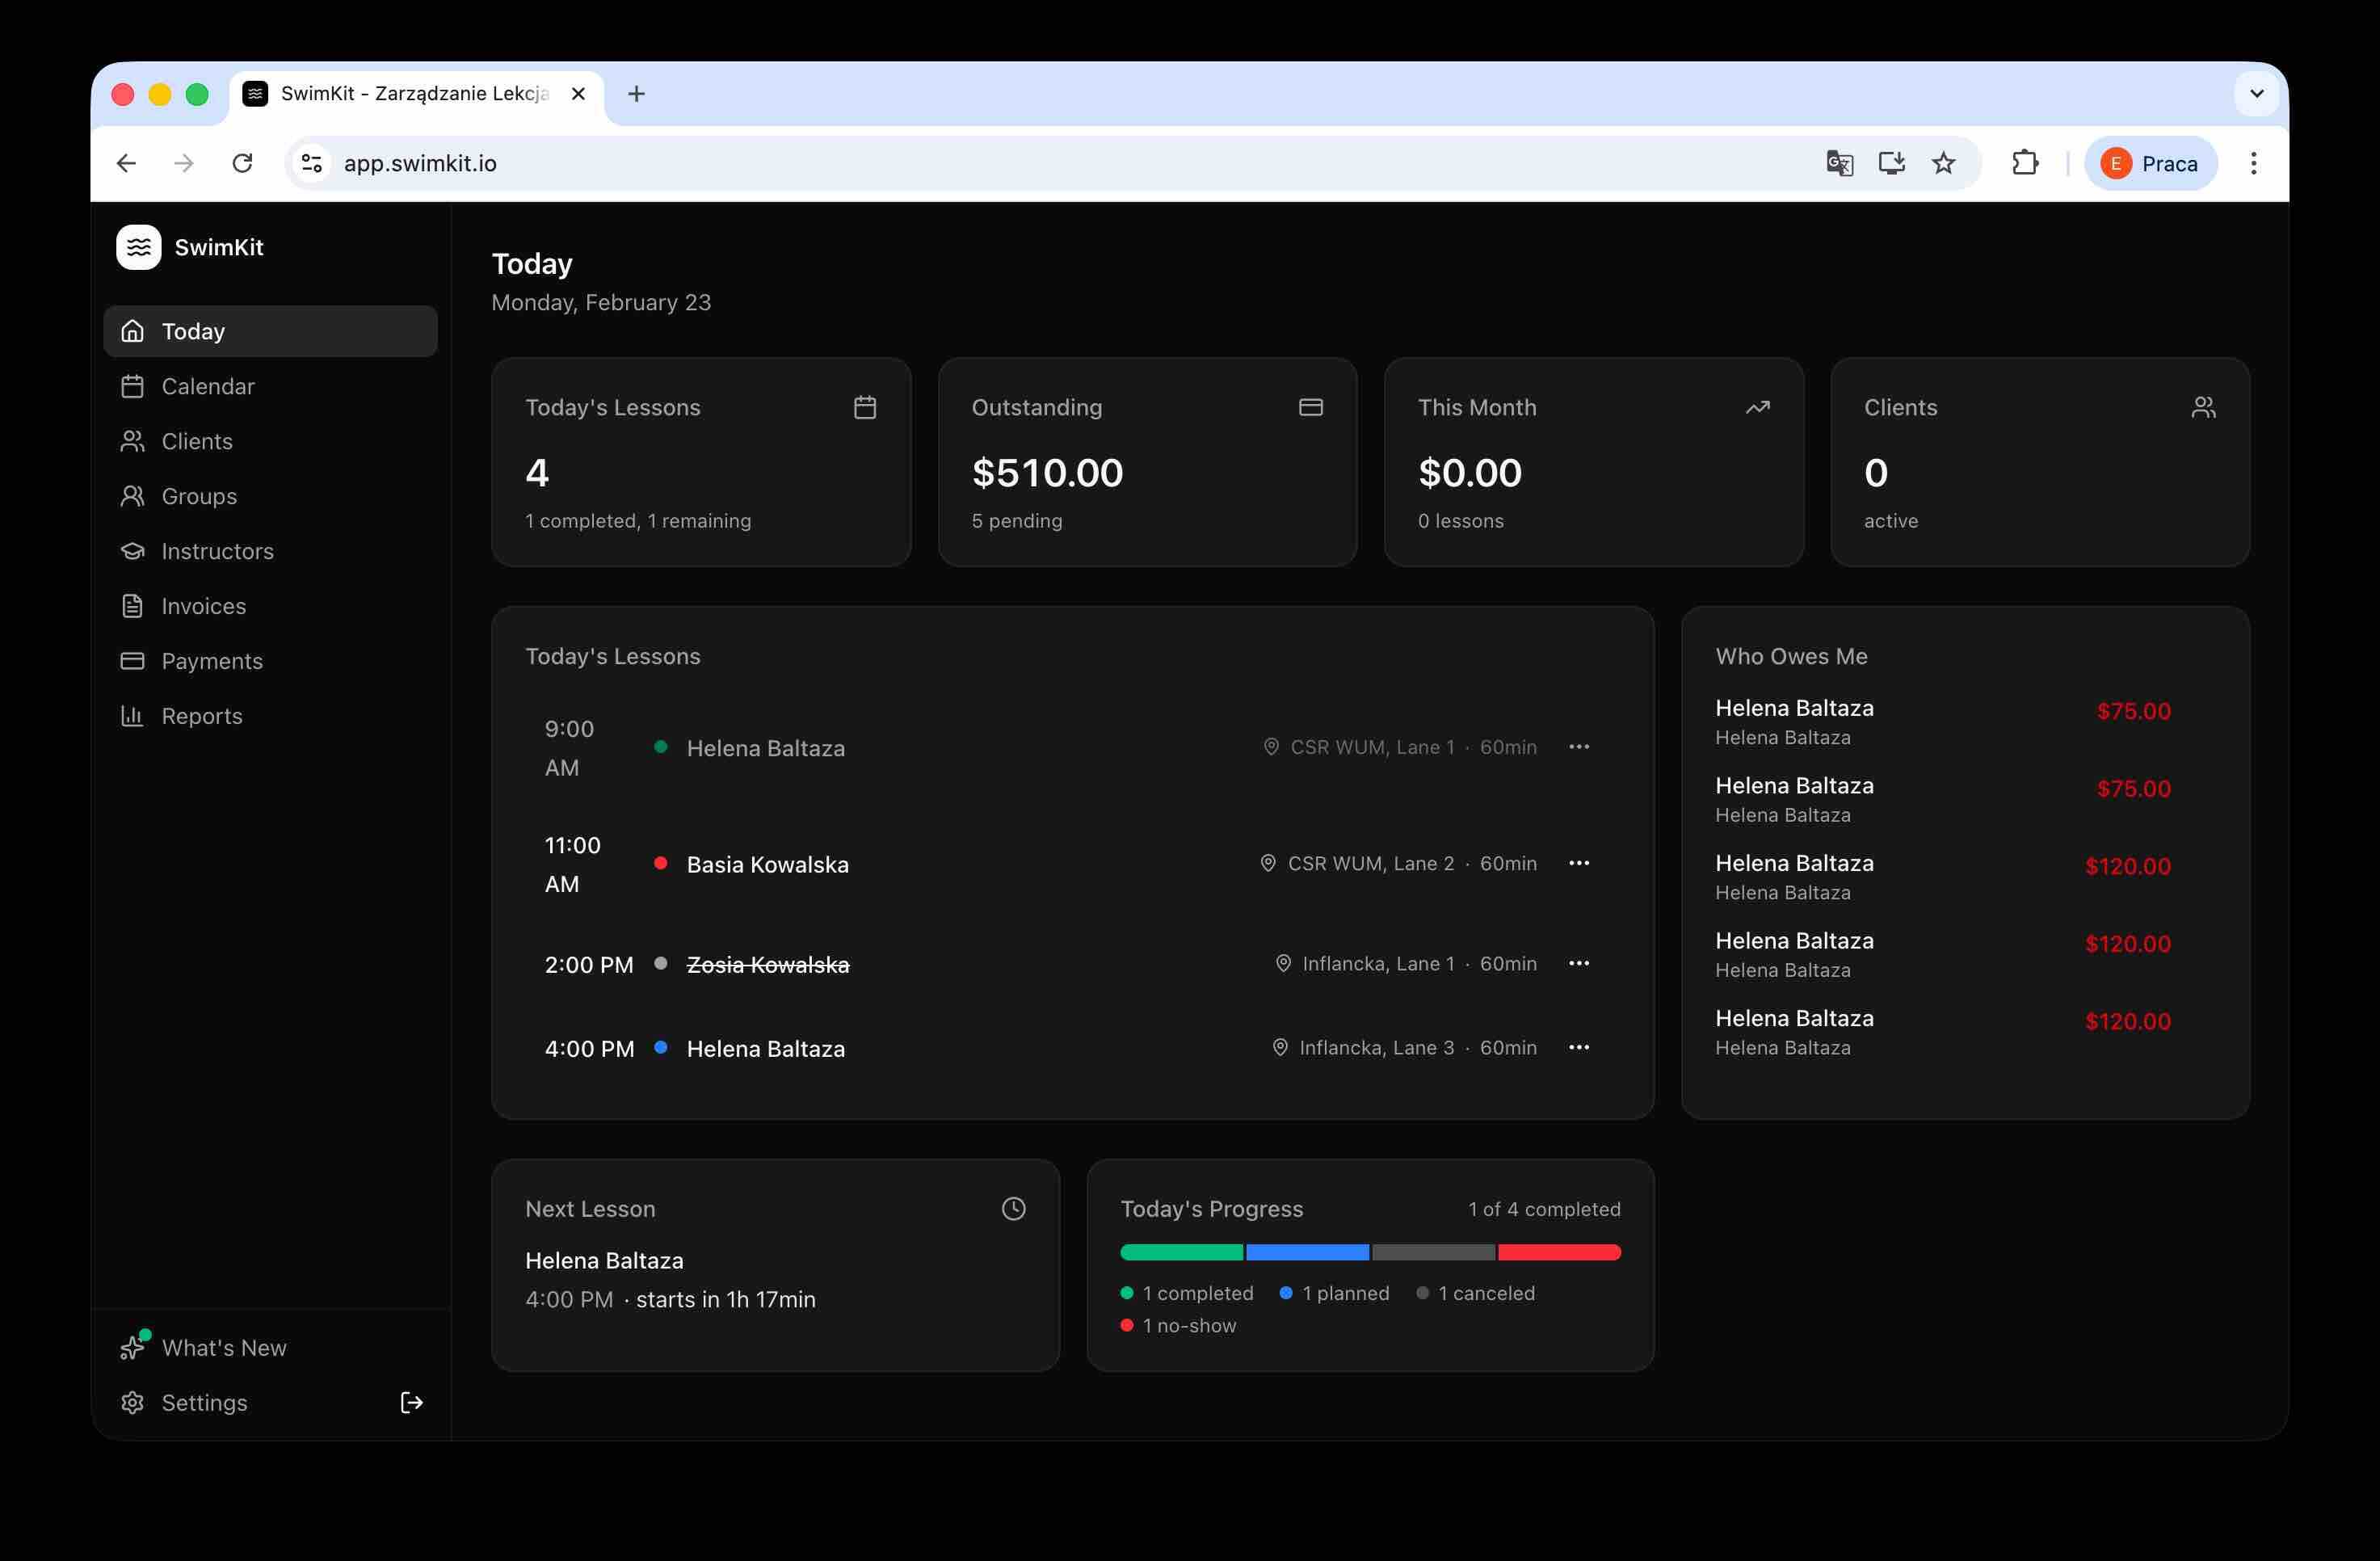
Task: Go to Calendar in the sidebar
Action: (208, 386)
